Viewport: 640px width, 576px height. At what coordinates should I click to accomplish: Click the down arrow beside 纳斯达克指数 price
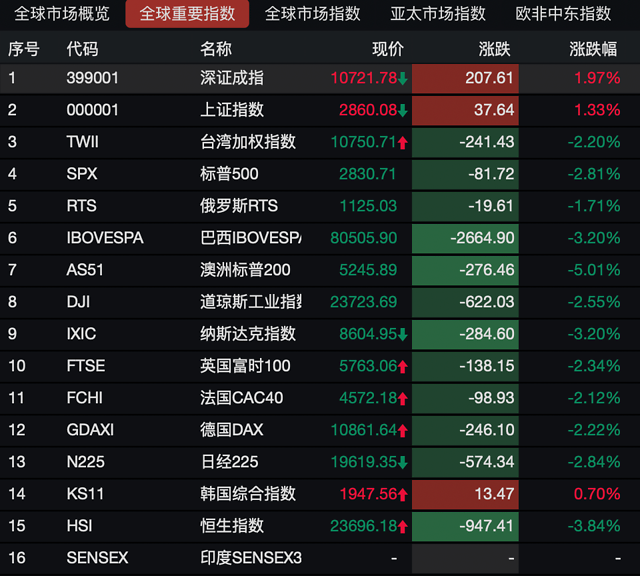[403, 334]
